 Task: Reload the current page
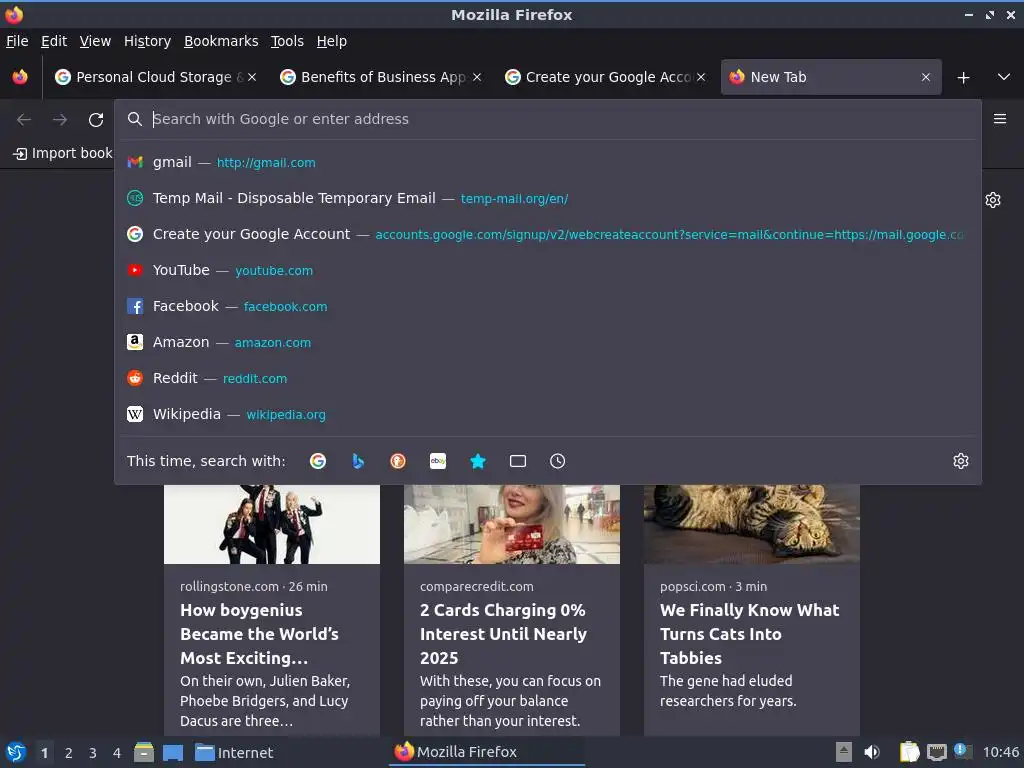click(x=96, y=120)
